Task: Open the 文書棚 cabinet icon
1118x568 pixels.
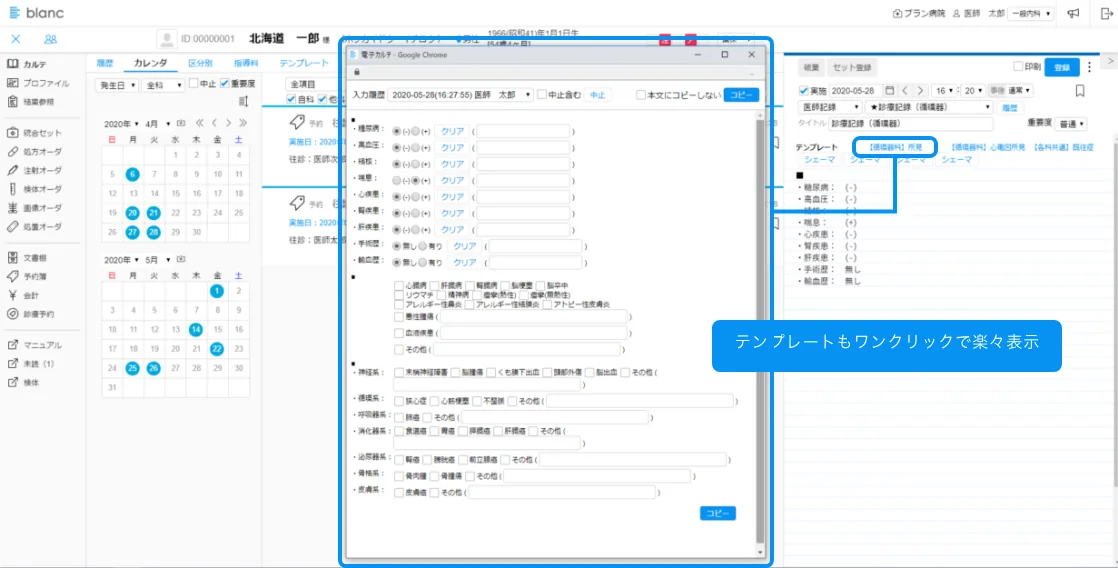Action: (x=12, y=257)
